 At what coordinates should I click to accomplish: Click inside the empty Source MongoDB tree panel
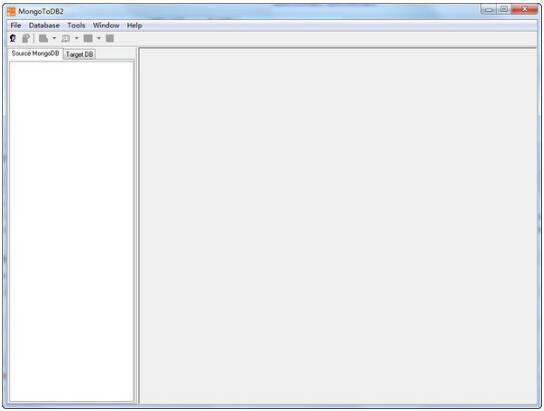coord(71,231)
